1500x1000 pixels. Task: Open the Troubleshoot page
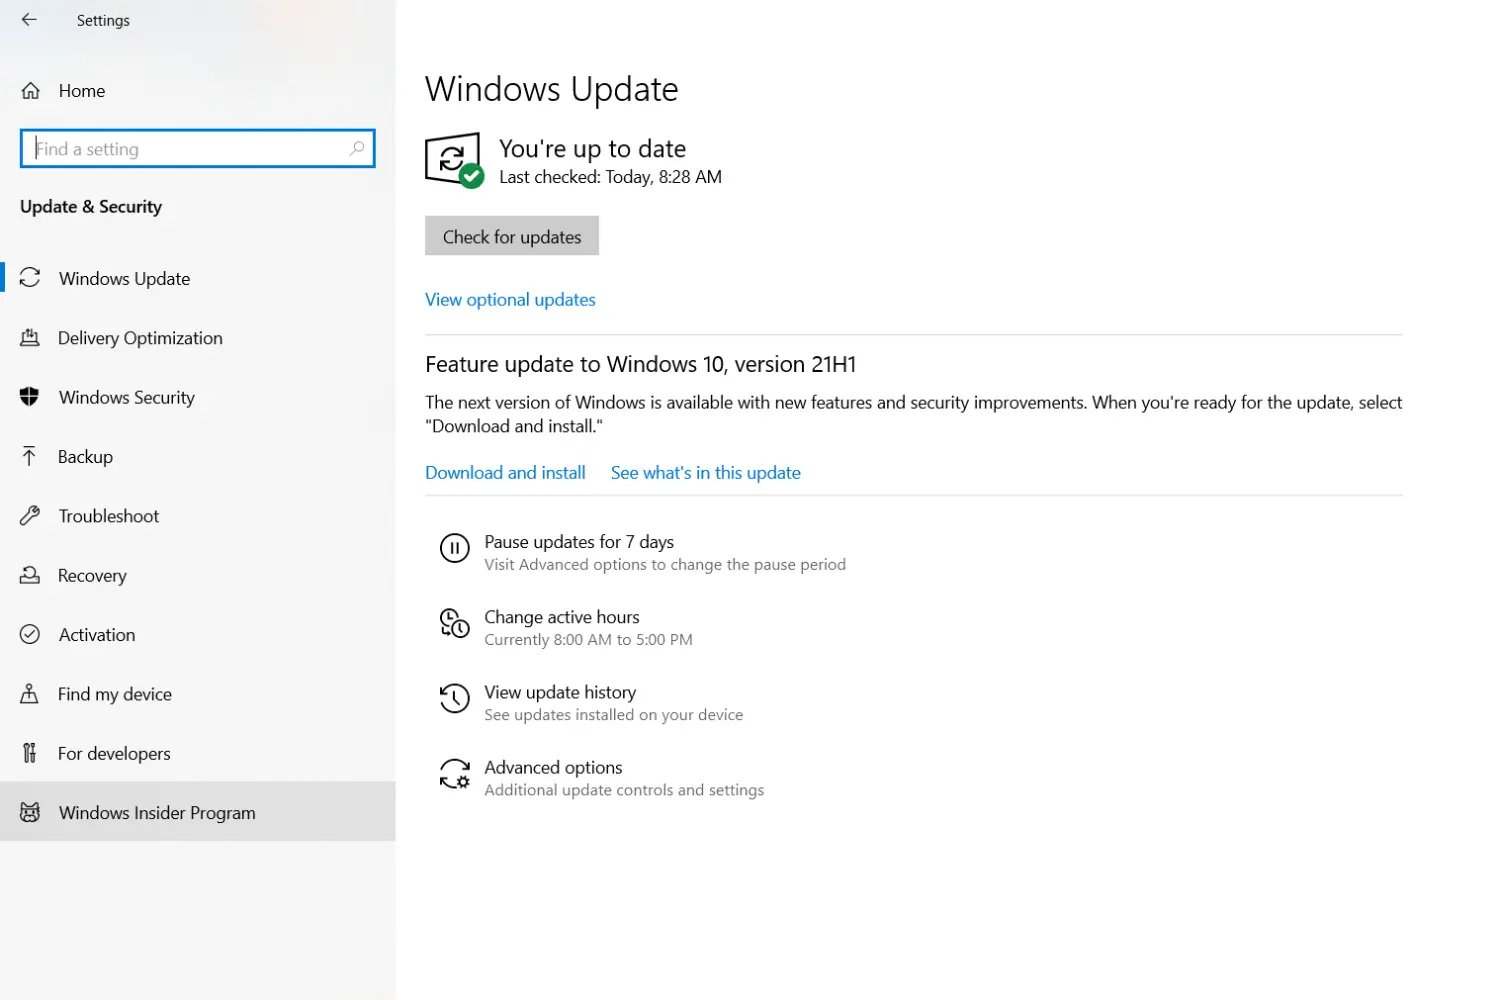198,516
